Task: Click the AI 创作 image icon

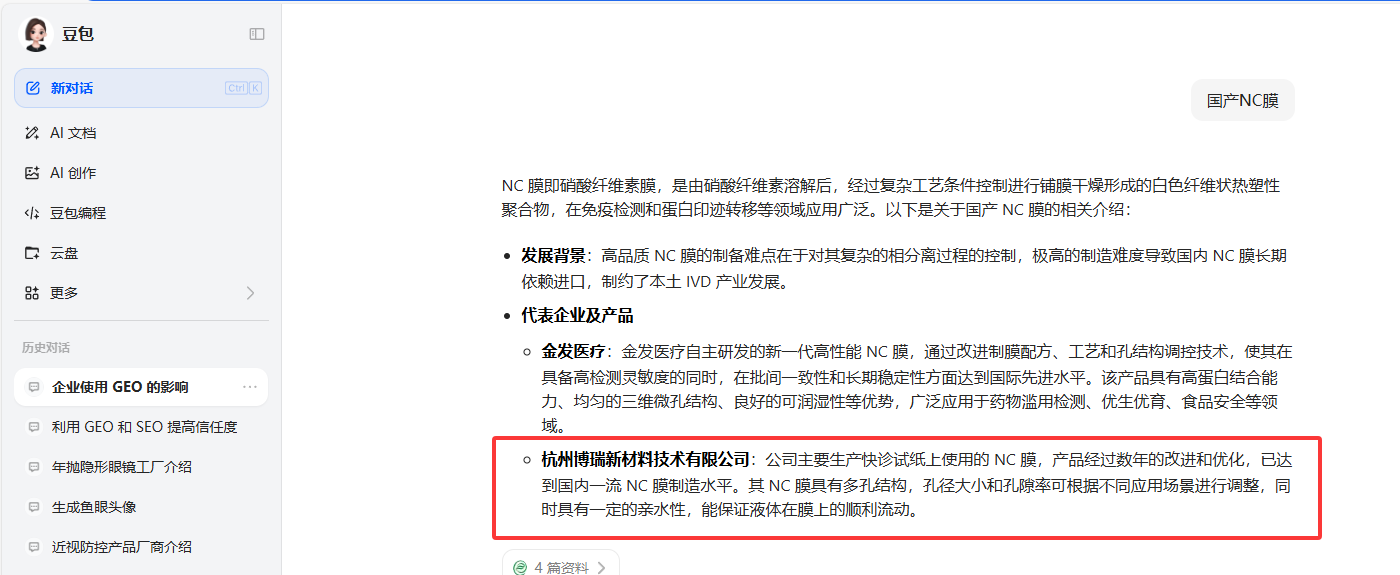Action: pyautogui.click(x=32, y=173)
